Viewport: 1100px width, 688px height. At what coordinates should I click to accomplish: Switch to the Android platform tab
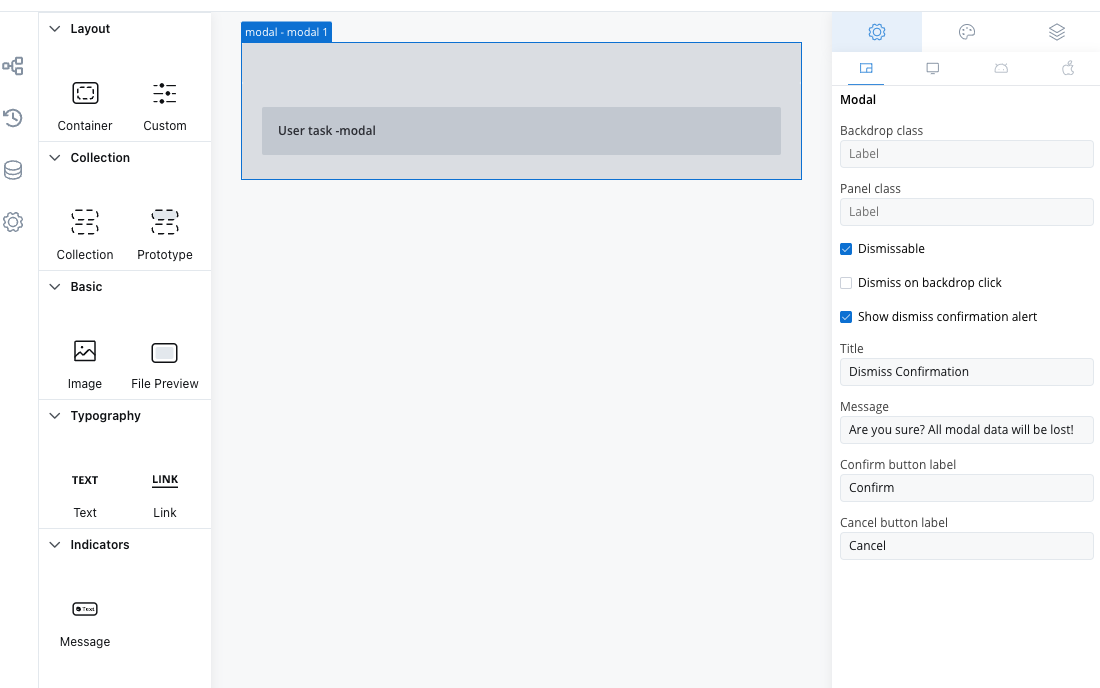coord(1001,68)
